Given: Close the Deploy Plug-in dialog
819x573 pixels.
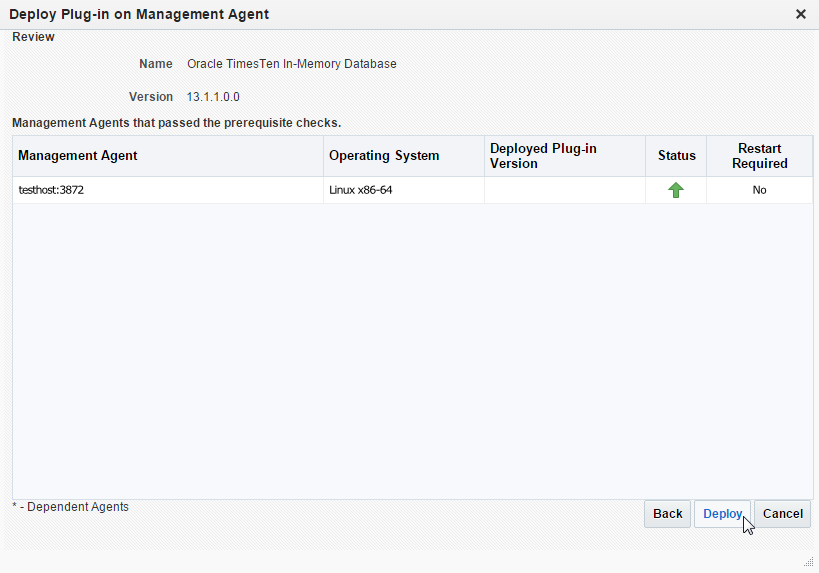Looking at the screenshot, I should [x=801, y=14].
